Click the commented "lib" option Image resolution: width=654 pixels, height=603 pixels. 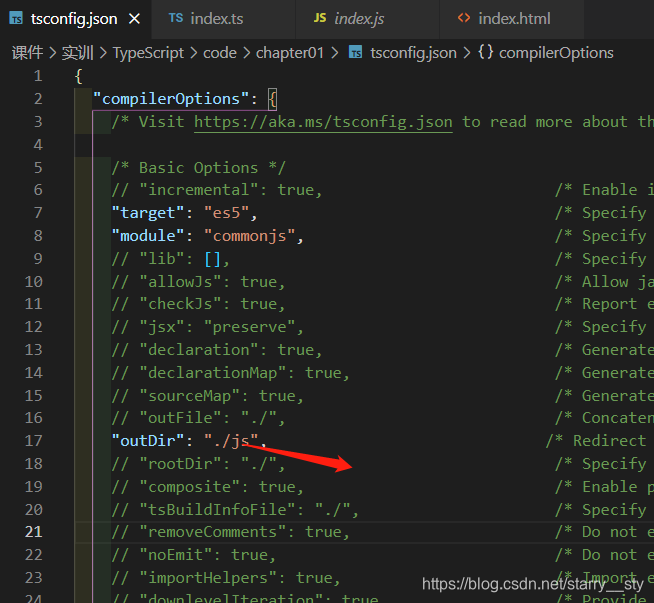pos(171,259)
